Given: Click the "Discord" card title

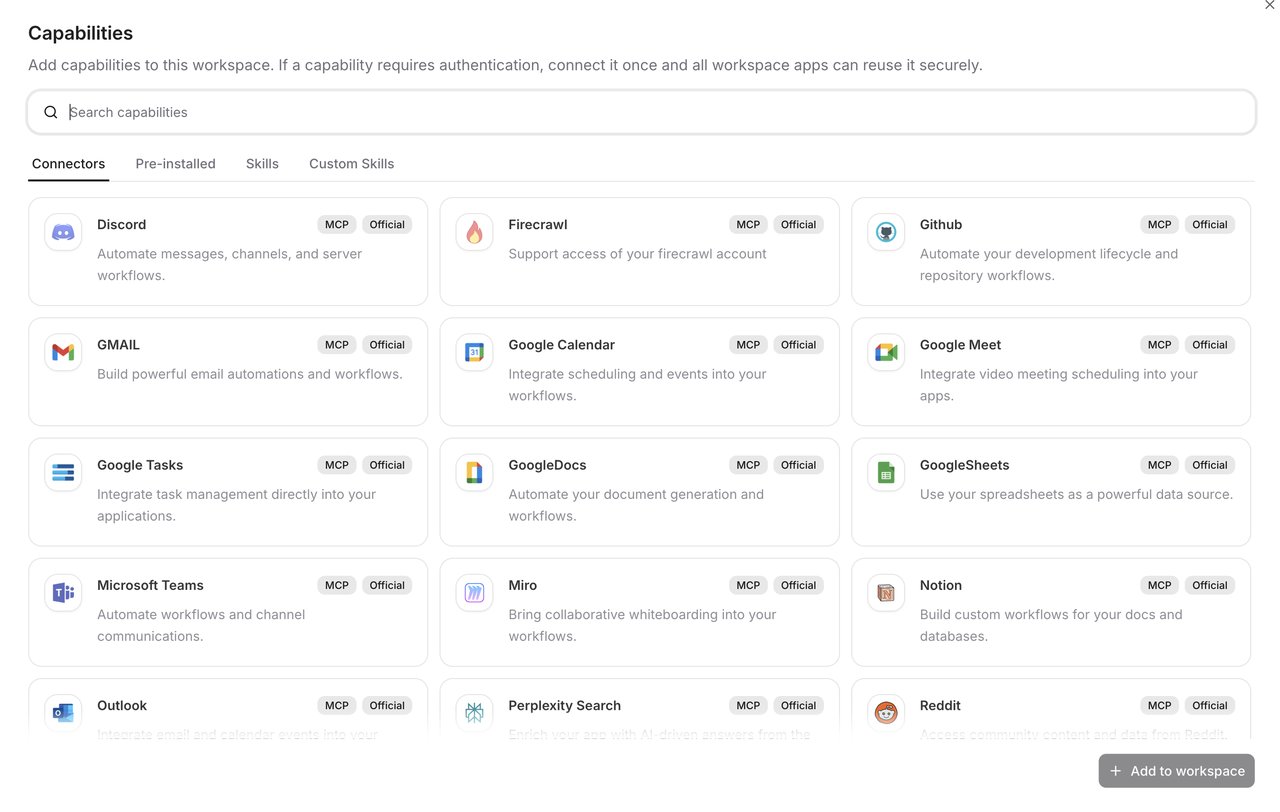Looking at the screenshot, I should [x=122, y=225].
